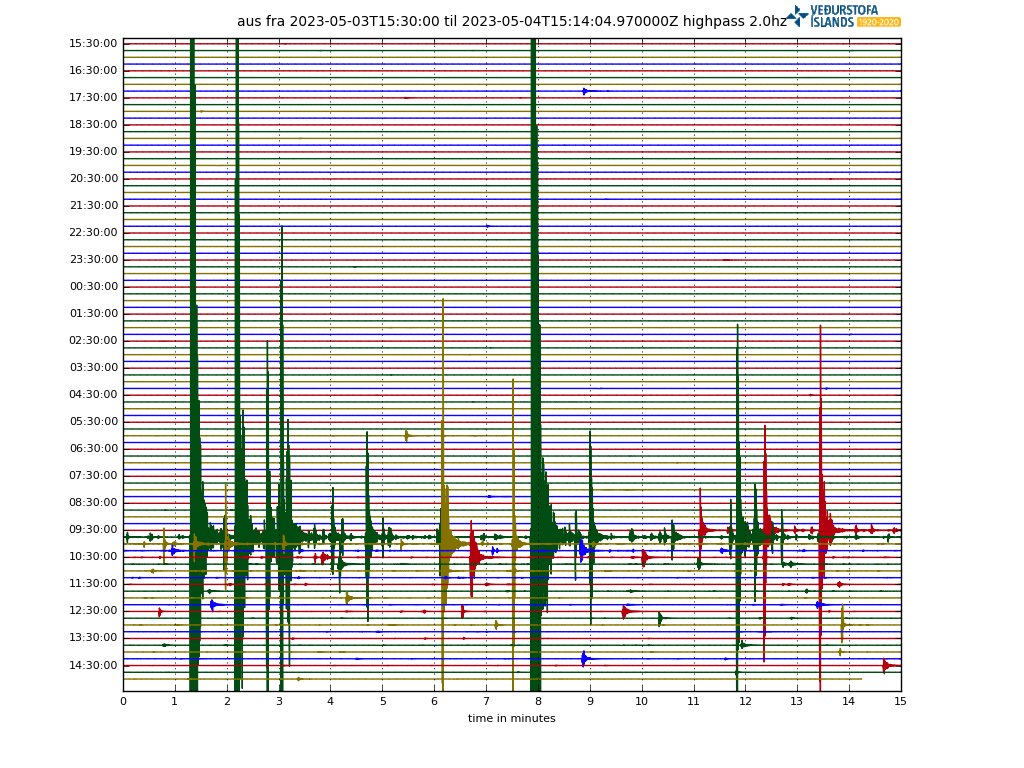Click the x-axis tick label 1
Viewport: 1024px width, 768px height.
[x=174, y=701]
